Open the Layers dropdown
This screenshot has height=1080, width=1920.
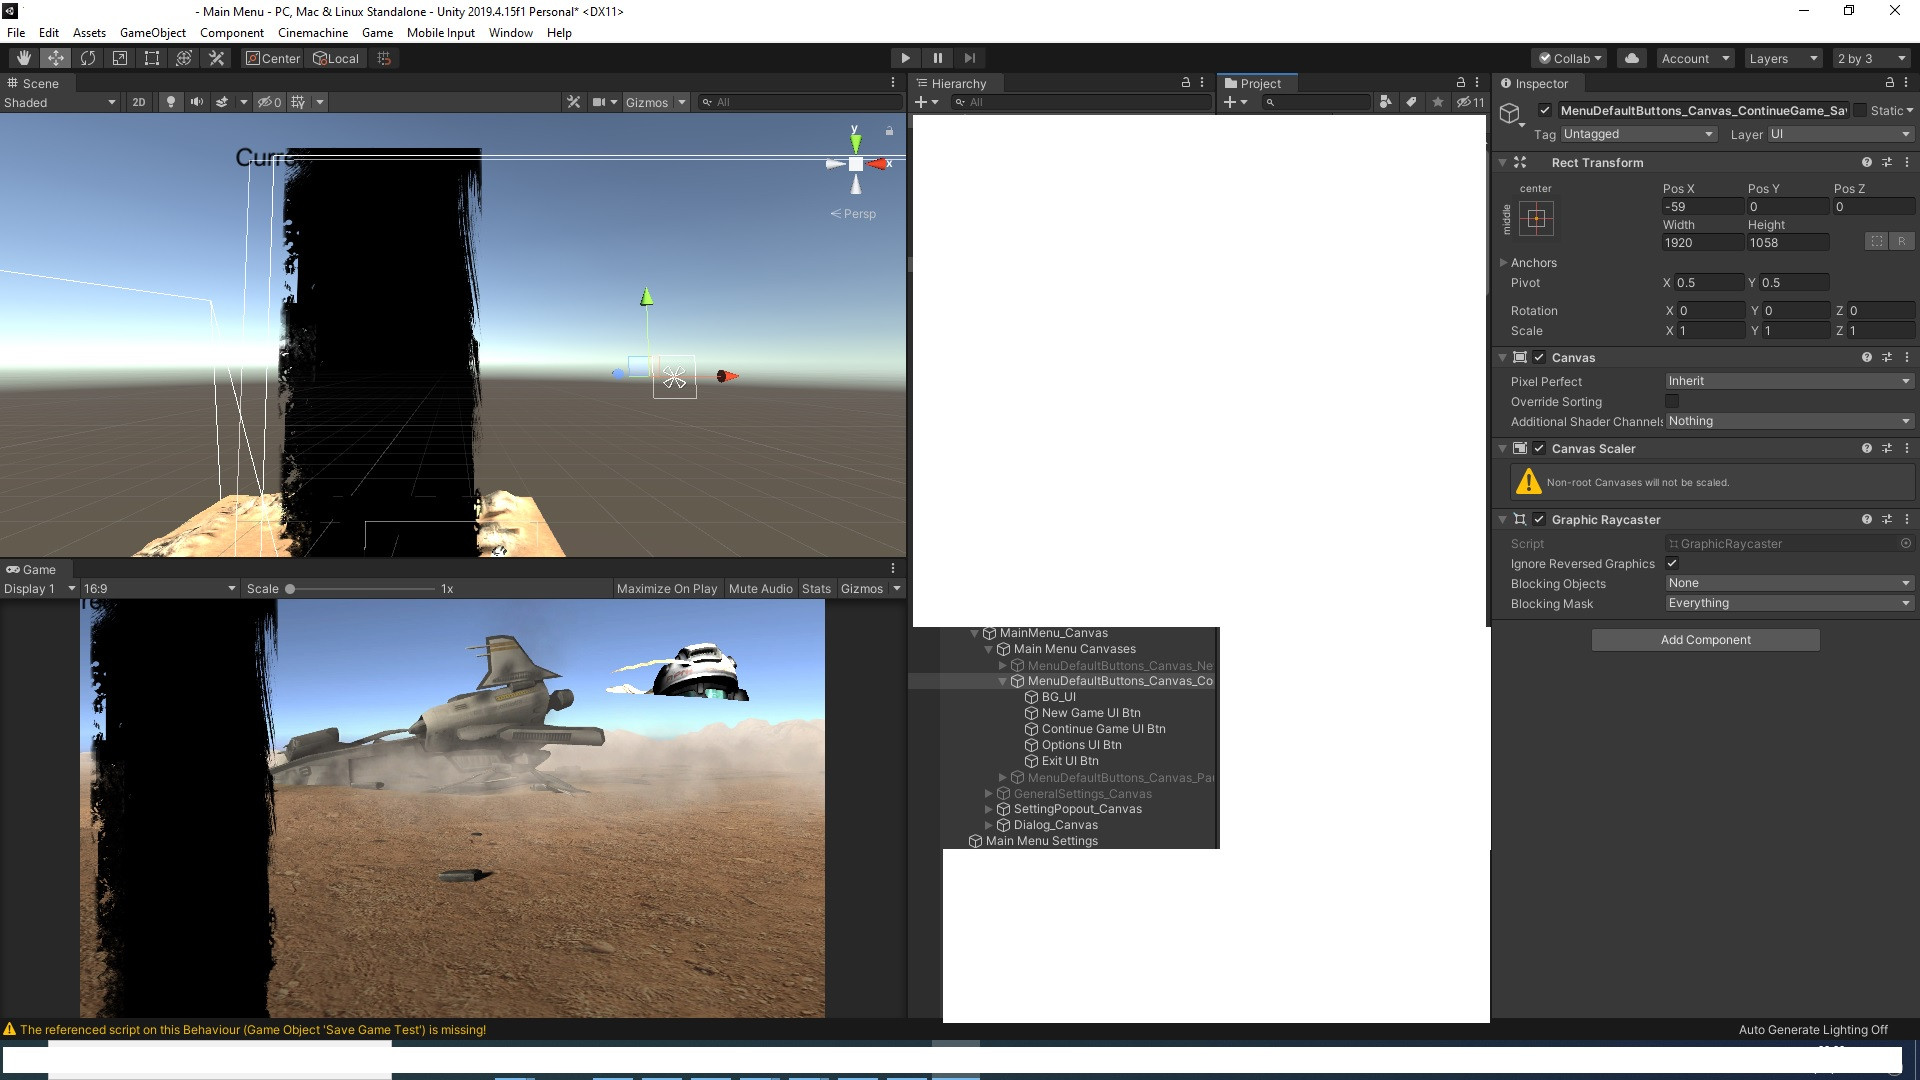coord(1783,58)
